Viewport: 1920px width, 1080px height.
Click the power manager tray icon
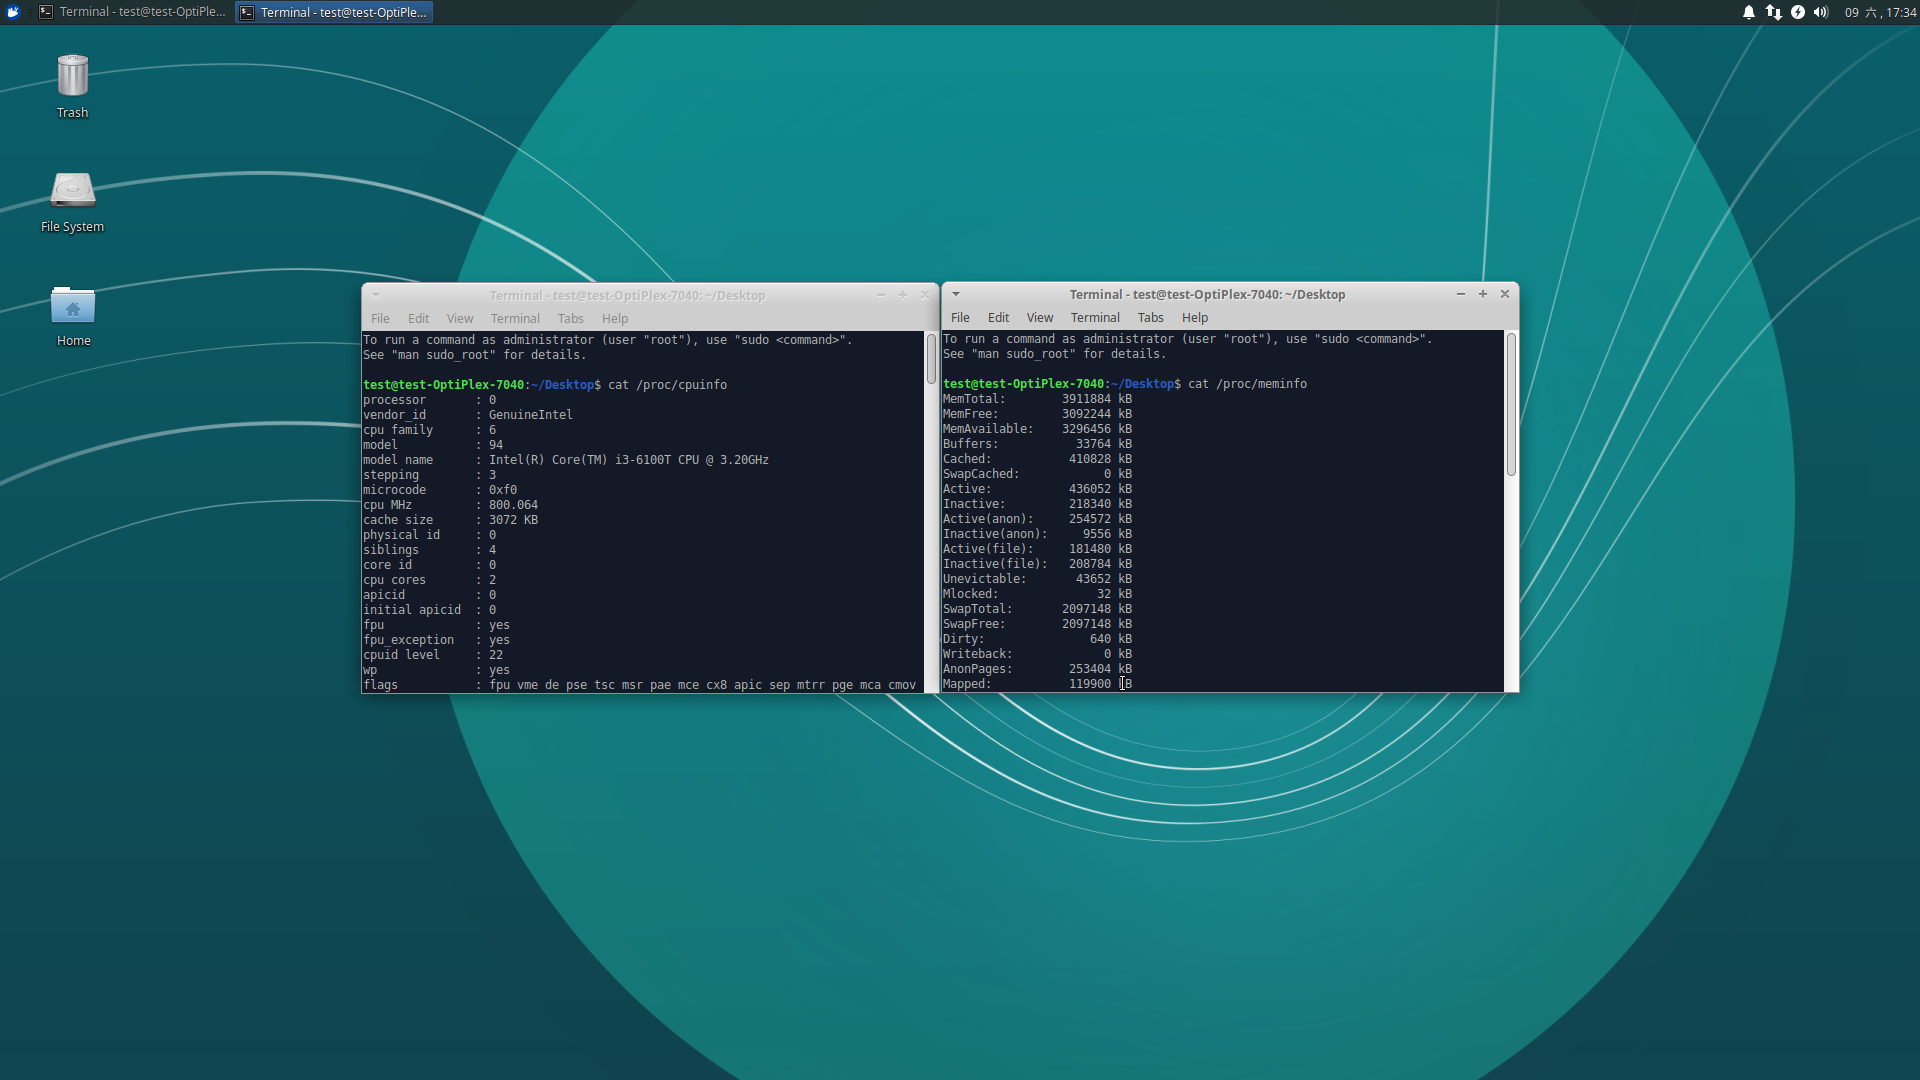point(1797,12)
